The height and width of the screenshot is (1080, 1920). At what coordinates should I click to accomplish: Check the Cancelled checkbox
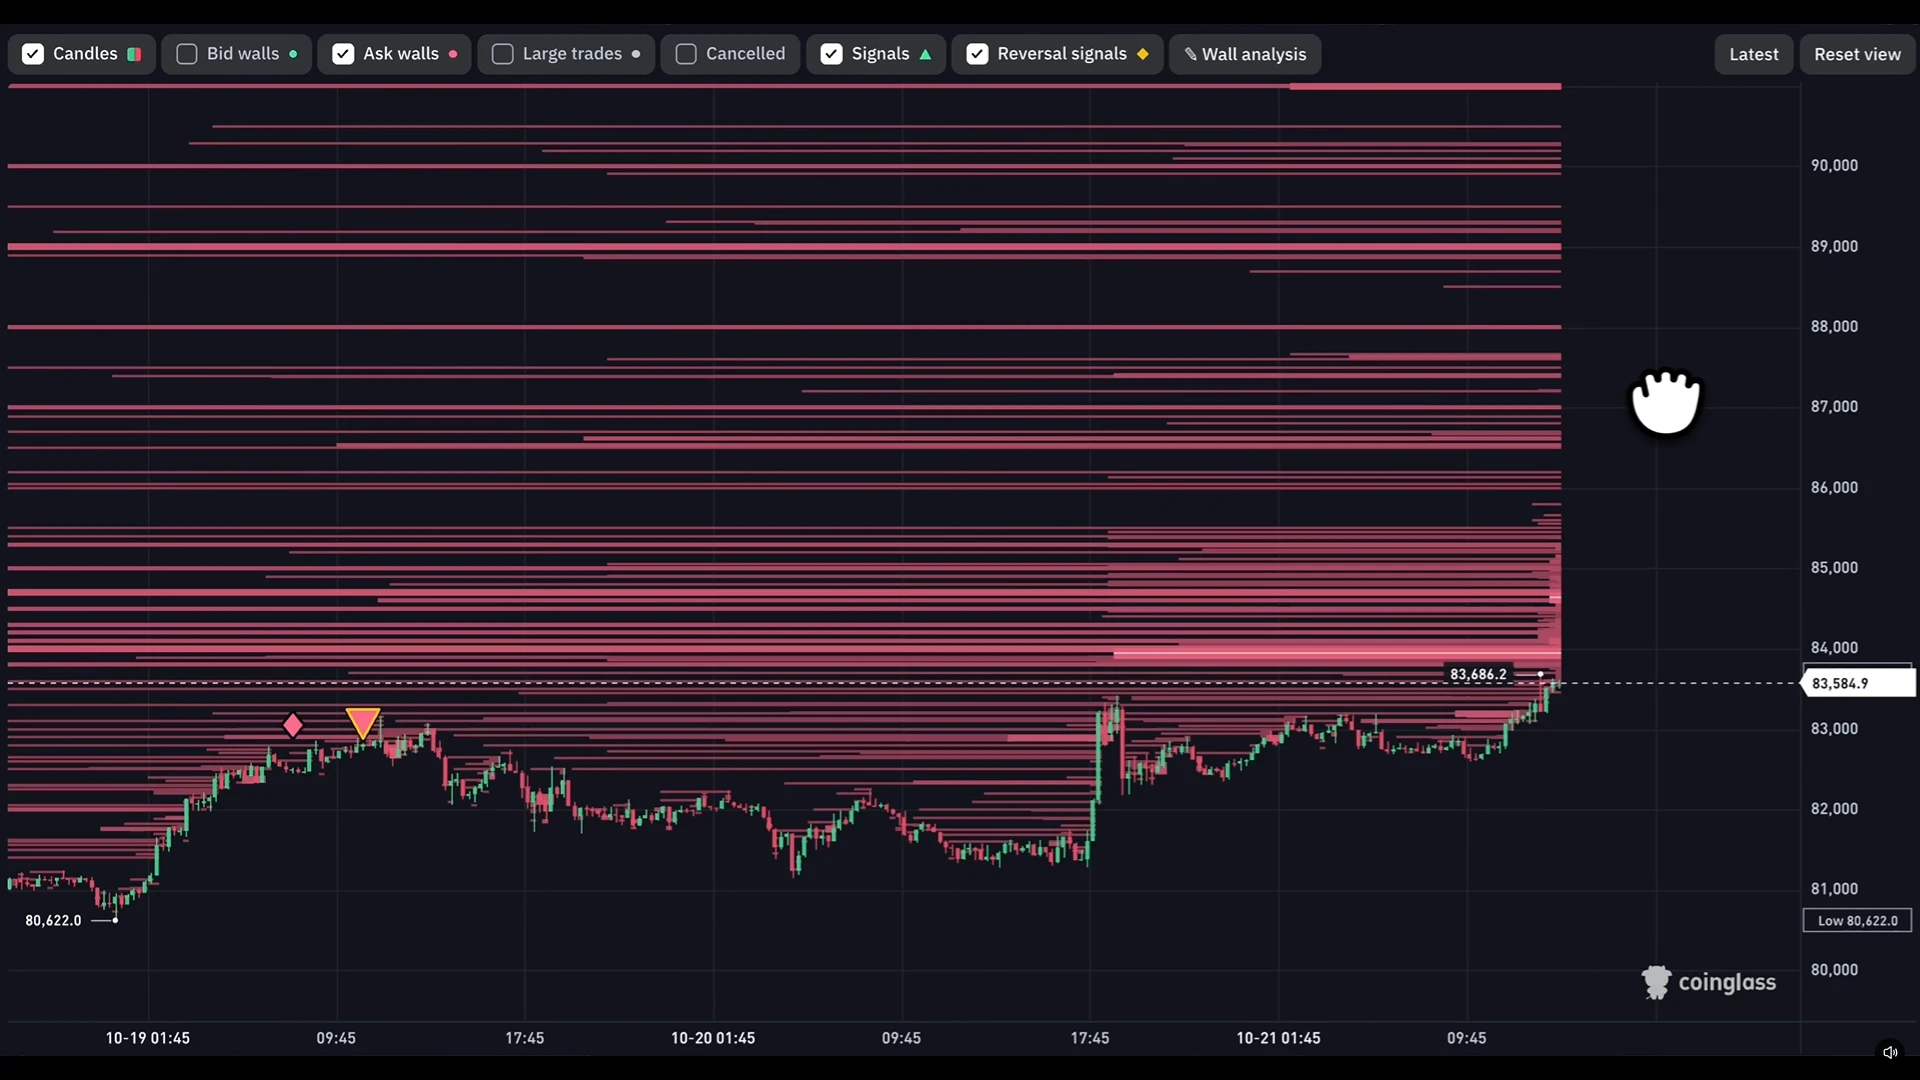point(686,54)
